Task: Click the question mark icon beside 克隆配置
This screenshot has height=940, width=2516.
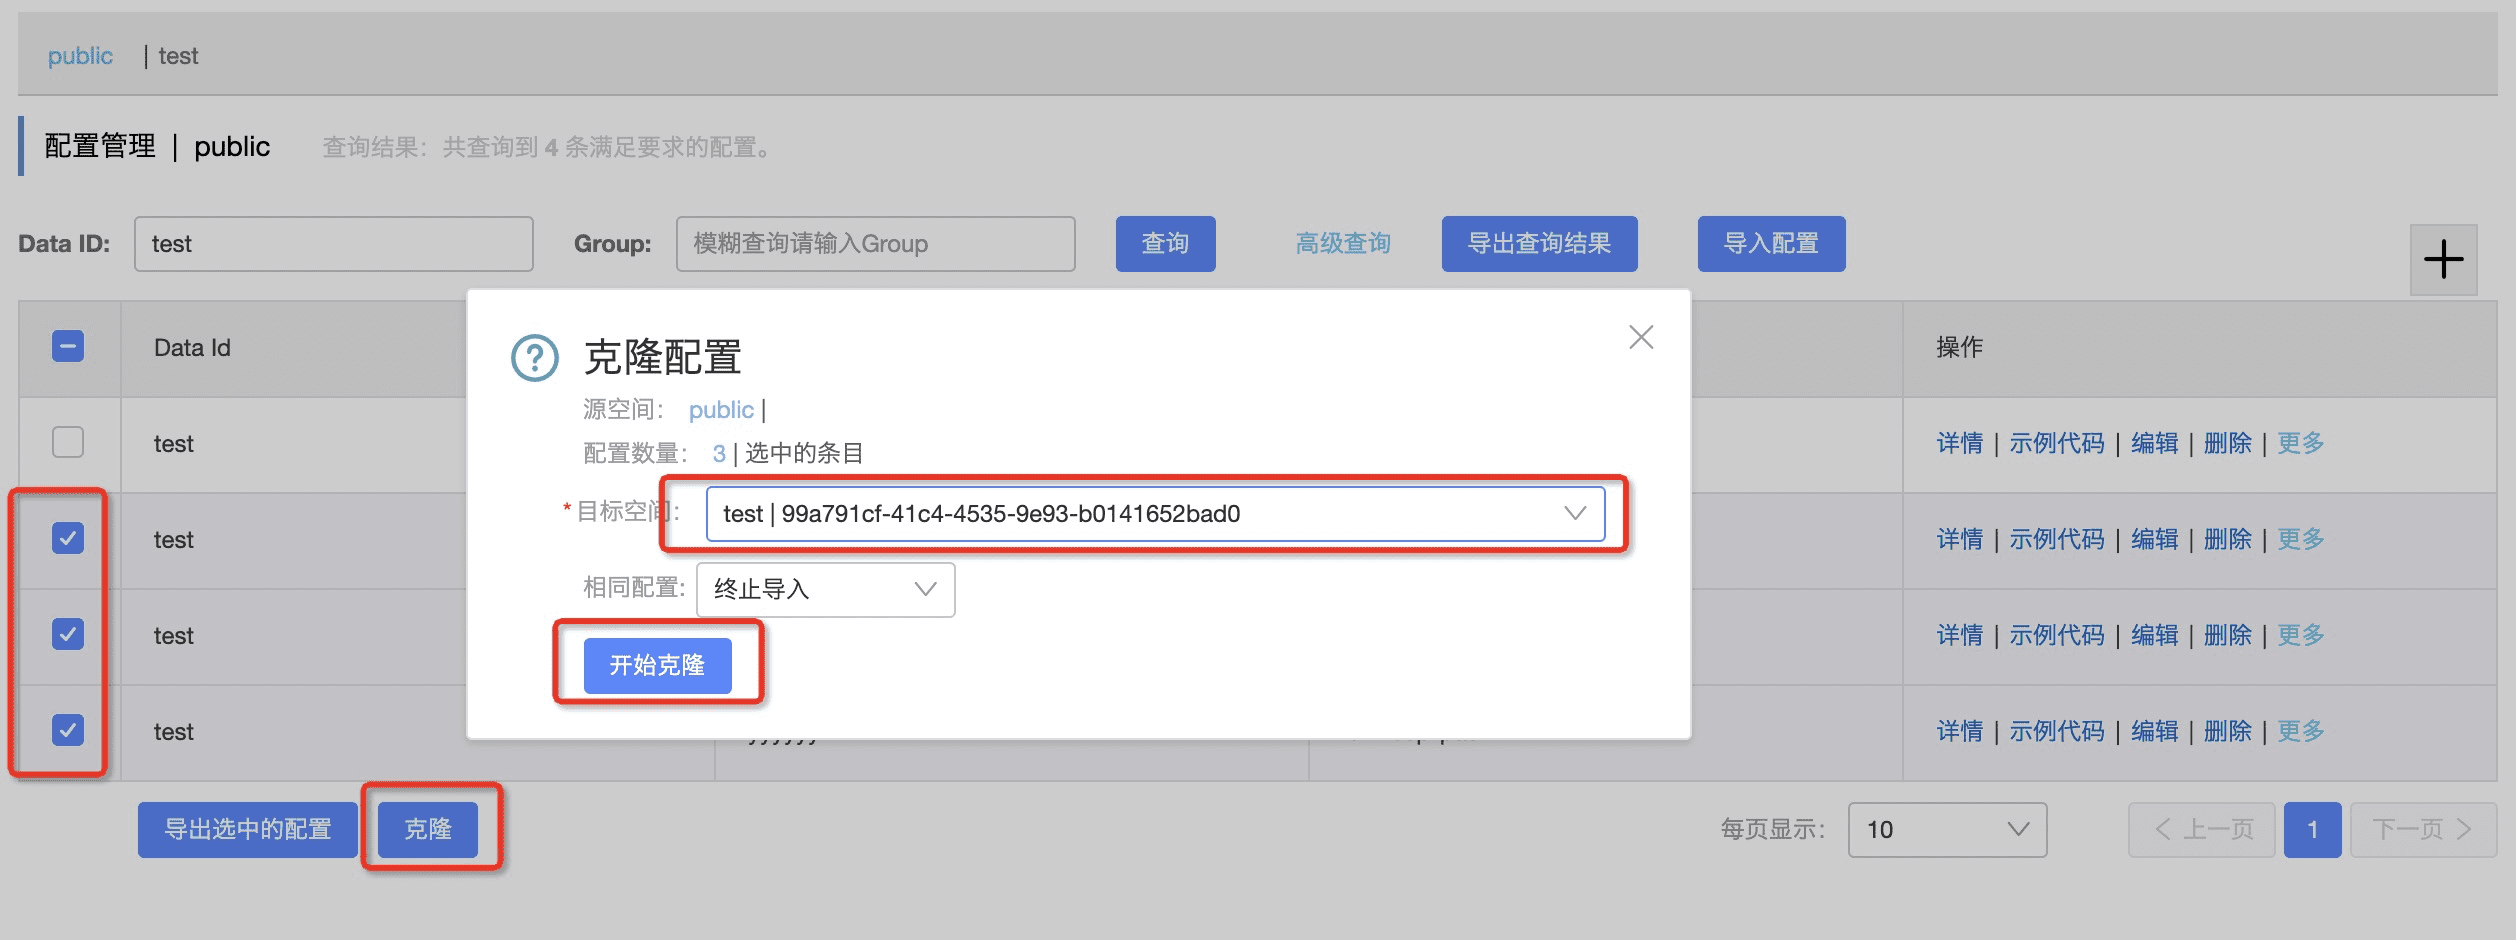Action: click(535, 357)
